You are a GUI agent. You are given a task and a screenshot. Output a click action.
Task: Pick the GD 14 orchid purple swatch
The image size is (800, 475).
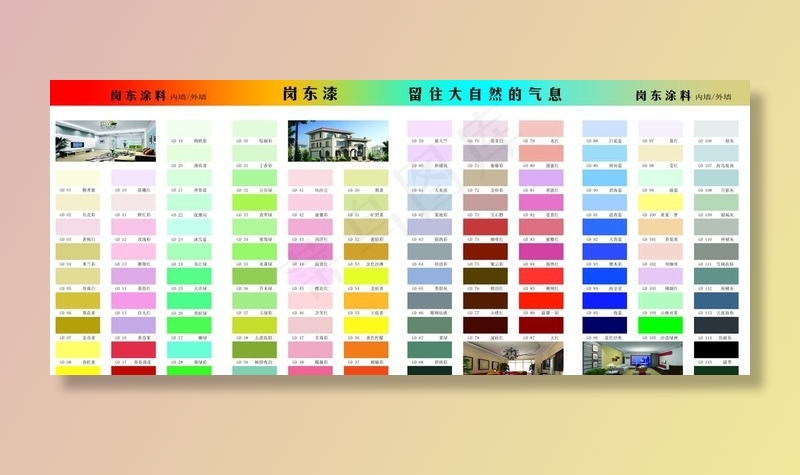134,276
